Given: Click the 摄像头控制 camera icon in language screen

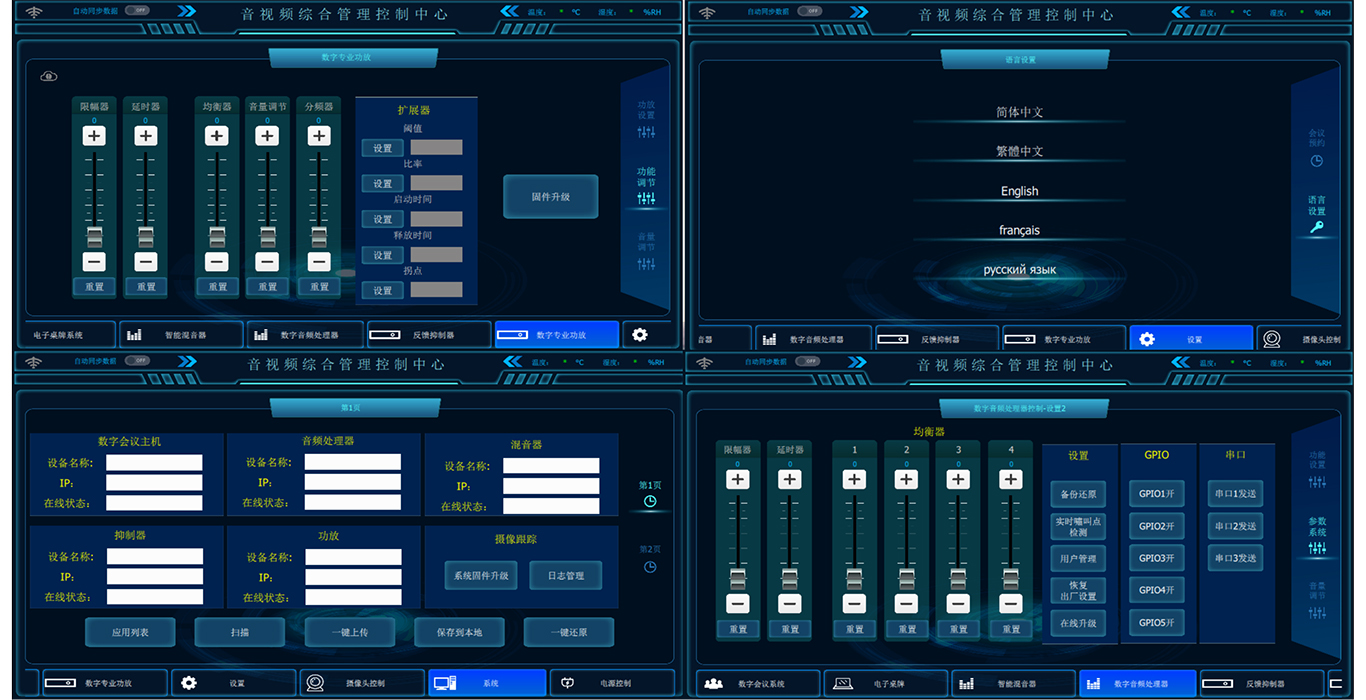Looking at the screenshot, I should (1272, 339).
